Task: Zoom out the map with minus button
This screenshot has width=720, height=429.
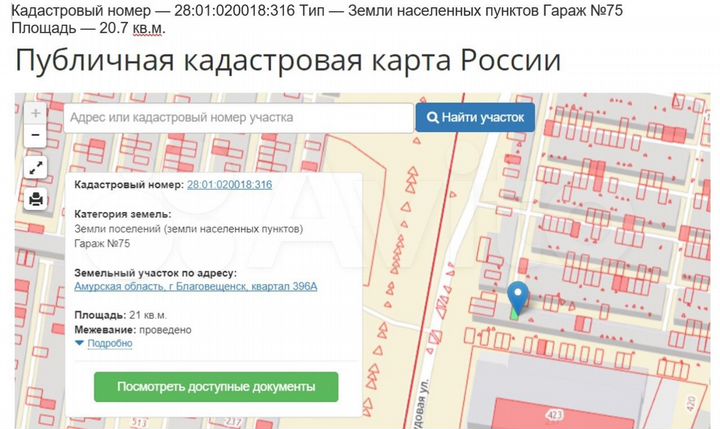Action: (x=35, y=135)
